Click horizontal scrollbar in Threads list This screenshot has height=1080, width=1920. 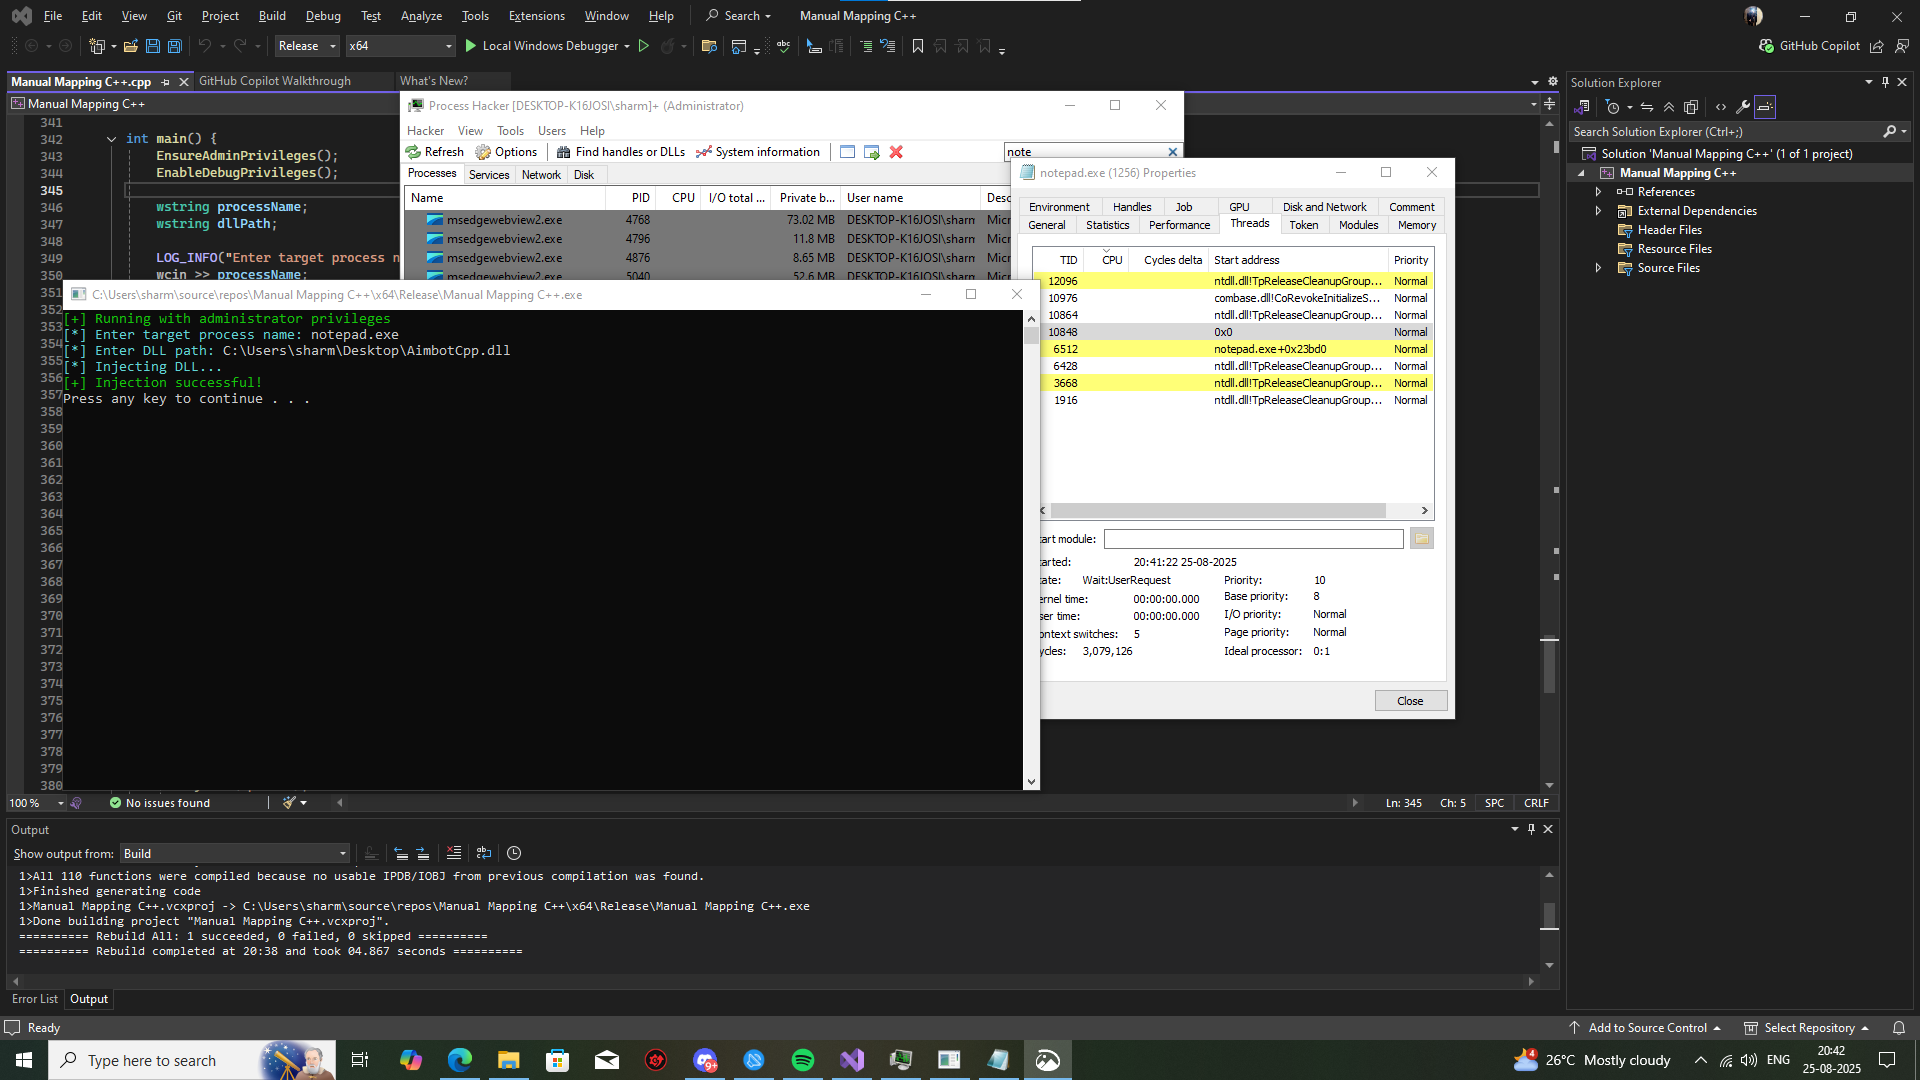tap(1218, 511)
